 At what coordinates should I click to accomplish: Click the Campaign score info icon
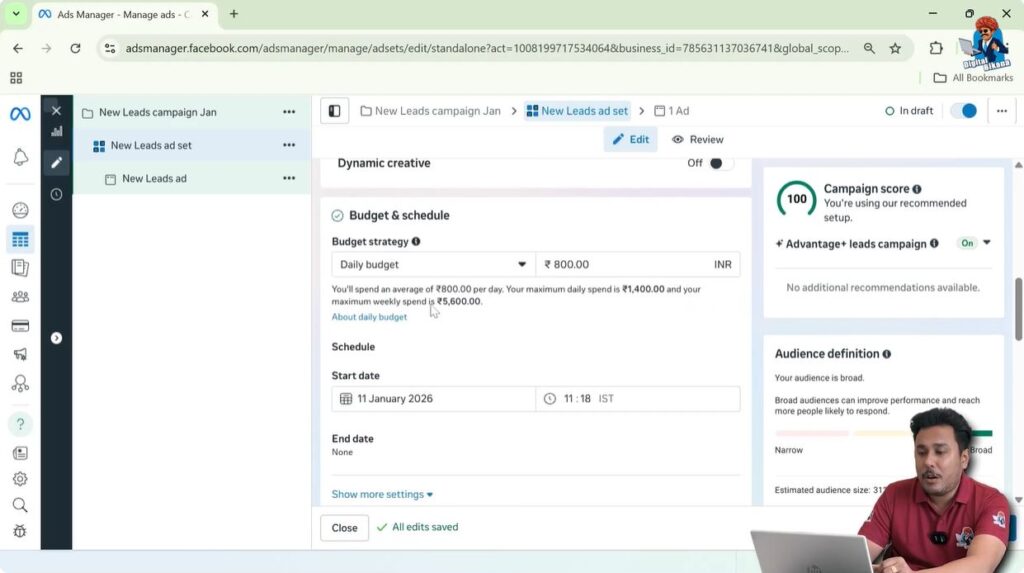point(917,189)
